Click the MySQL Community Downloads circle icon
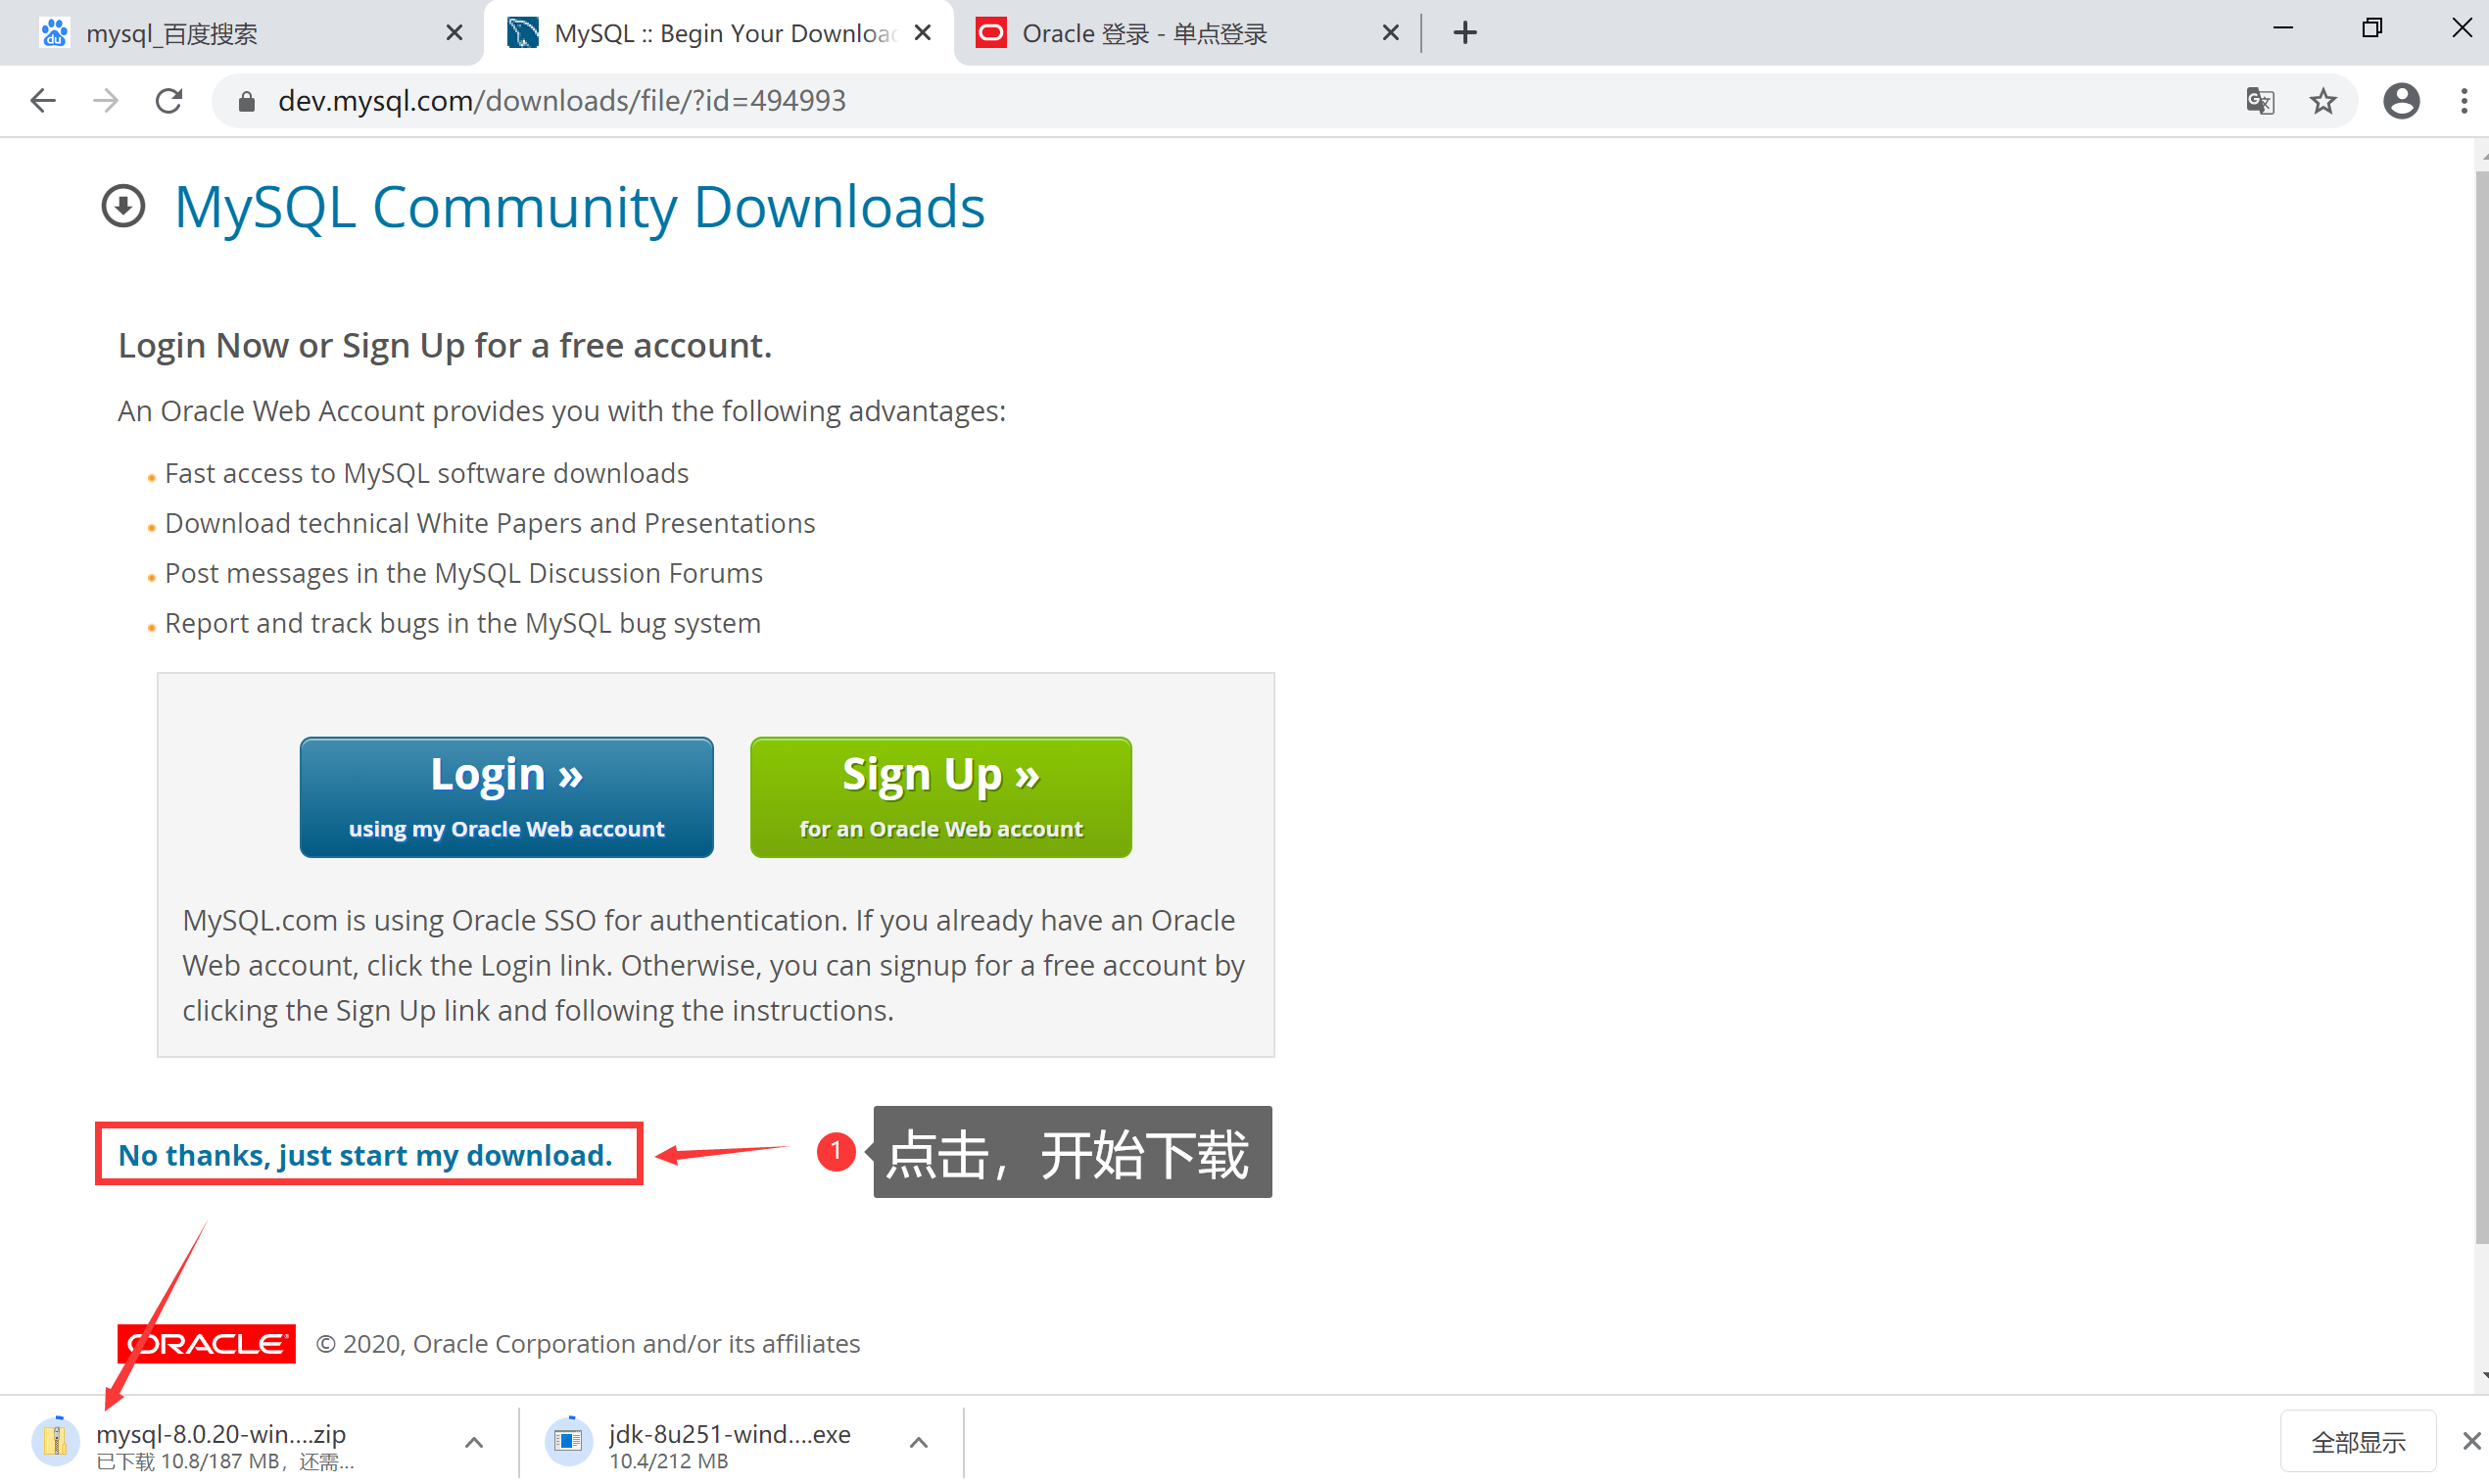Screen dimensions: 2489x1484 click(124, 207)
